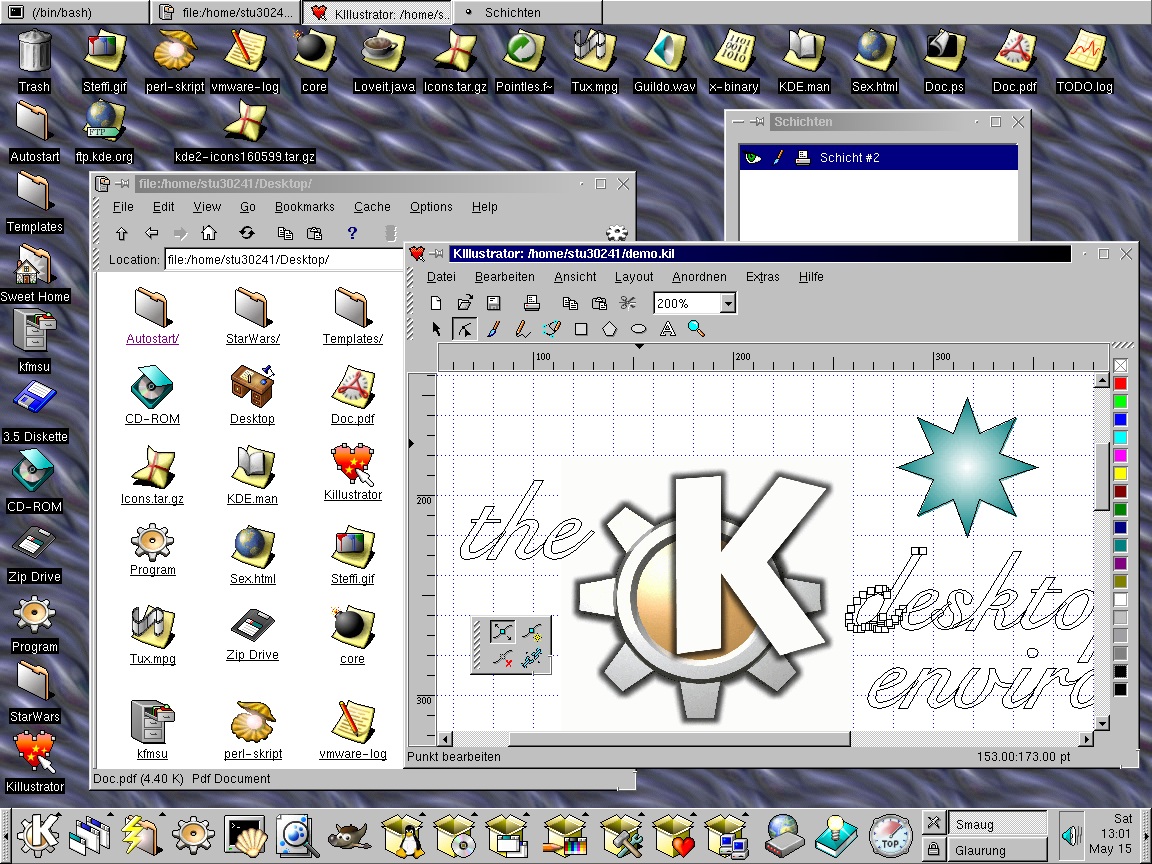Select the Ellipse drawing tool
The width and height of the screenshot is (1152, 864).
coord(639,329)
